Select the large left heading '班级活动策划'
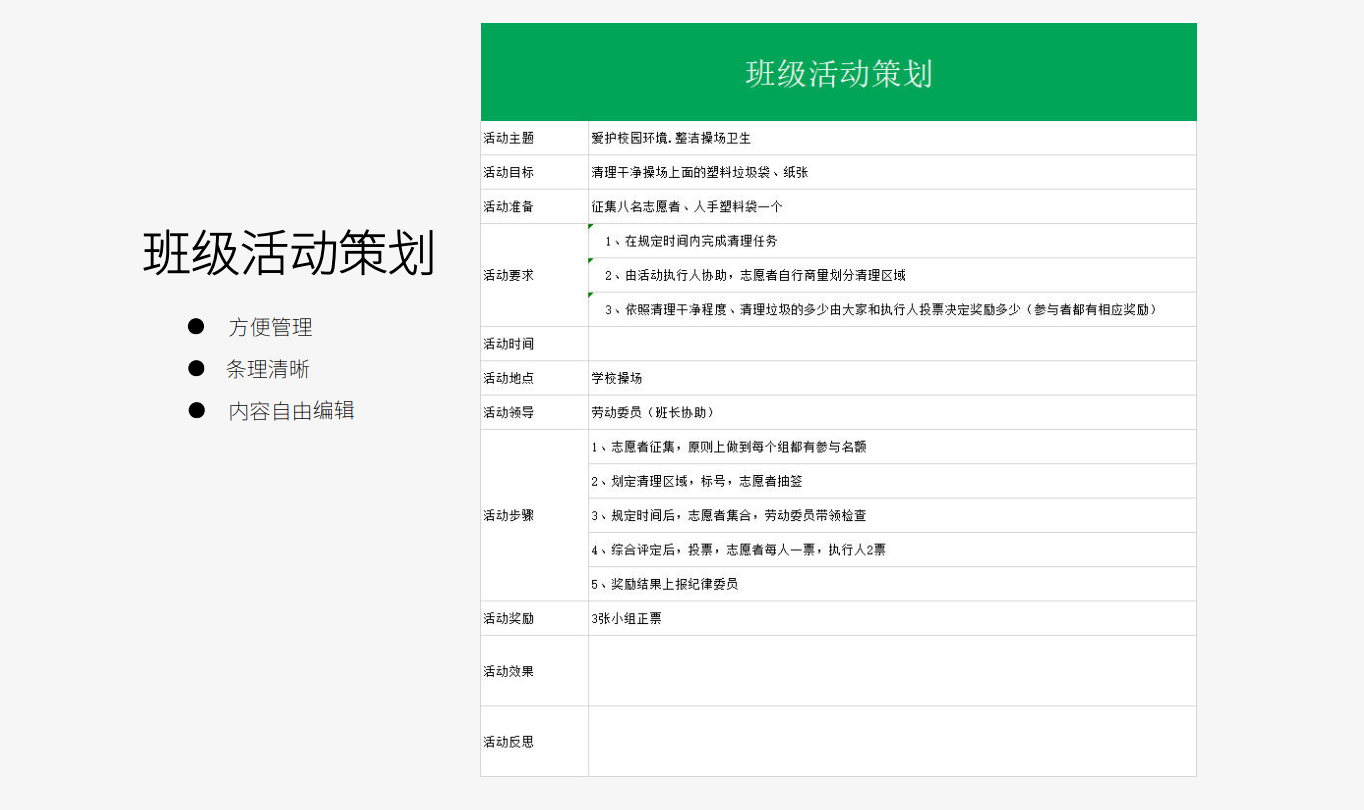The height and width of the screenshot is (810, 1364). click(x=289, y=252)
